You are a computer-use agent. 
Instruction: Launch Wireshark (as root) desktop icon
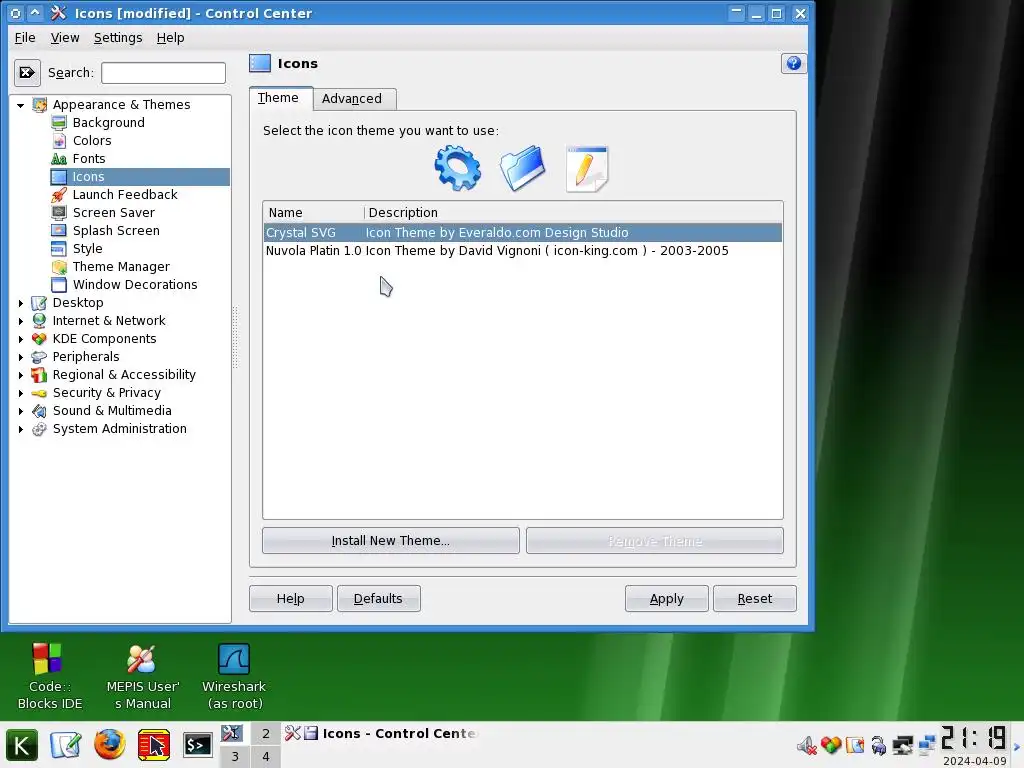pos(234,677)
